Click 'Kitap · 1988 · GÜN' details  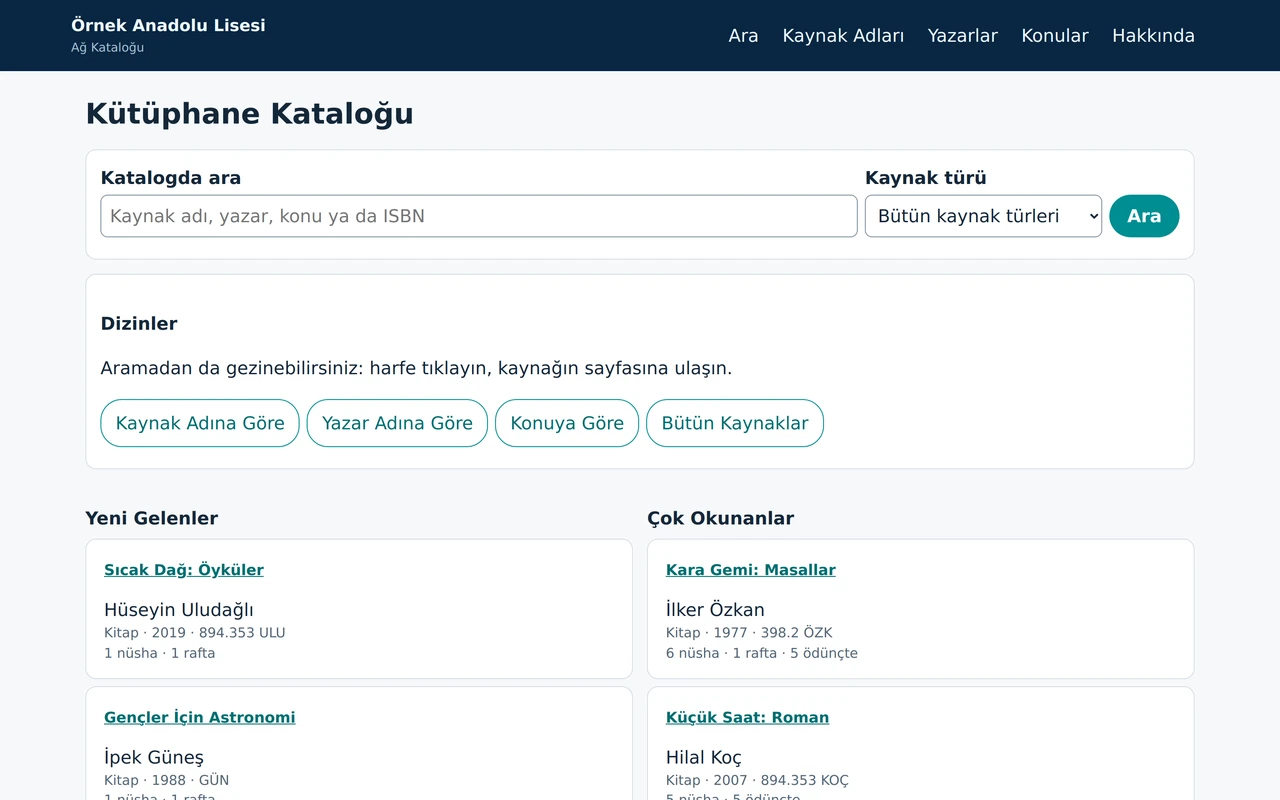click(167, 780)
